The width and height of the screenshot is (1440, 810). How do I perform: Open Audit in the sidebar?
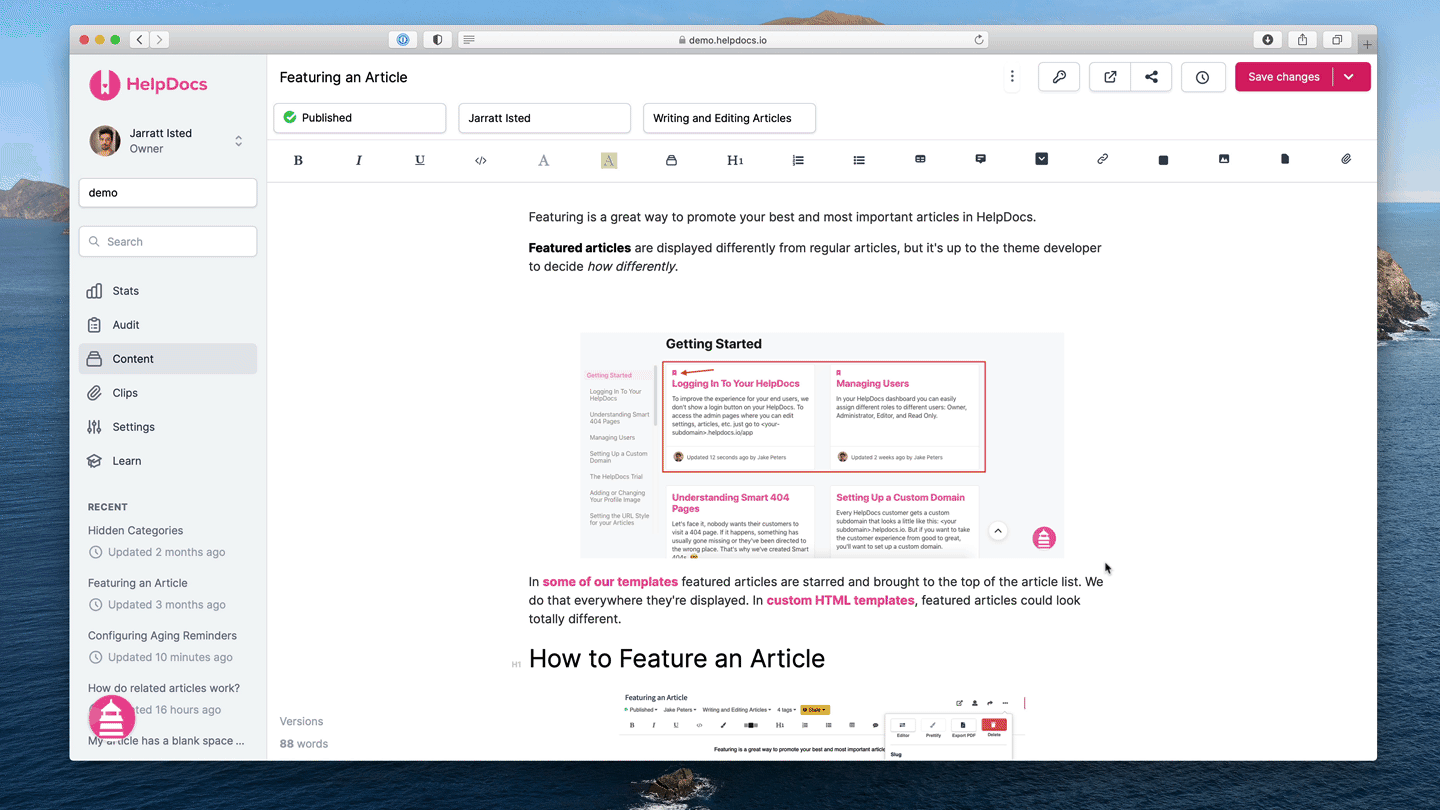168,325
